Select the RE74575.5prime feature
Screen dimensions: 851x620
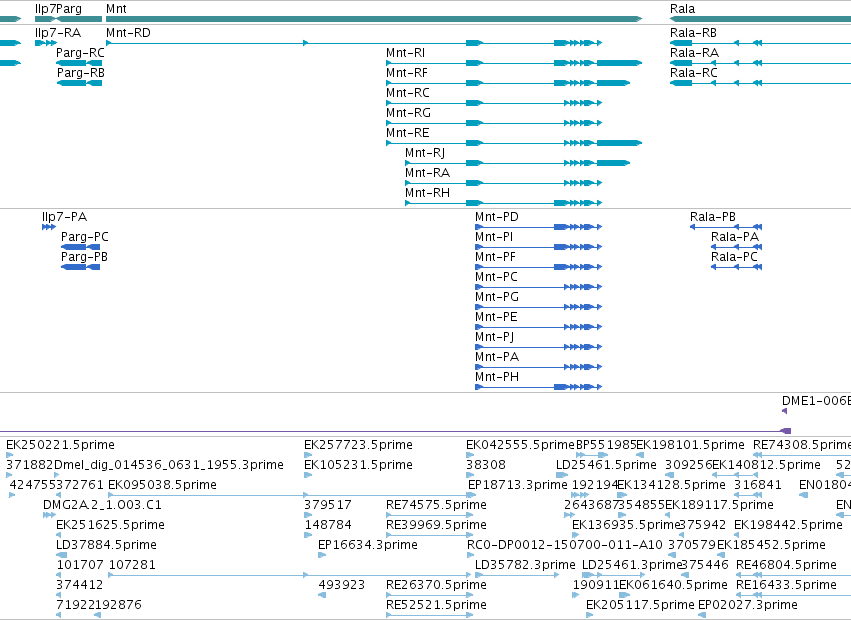pyautogui.click(x=436, y=505)
